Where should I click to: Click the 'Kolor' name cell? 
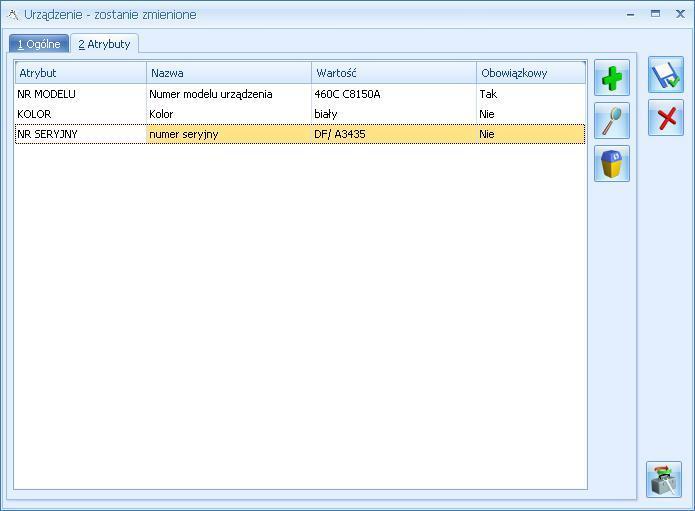(229, 114)
